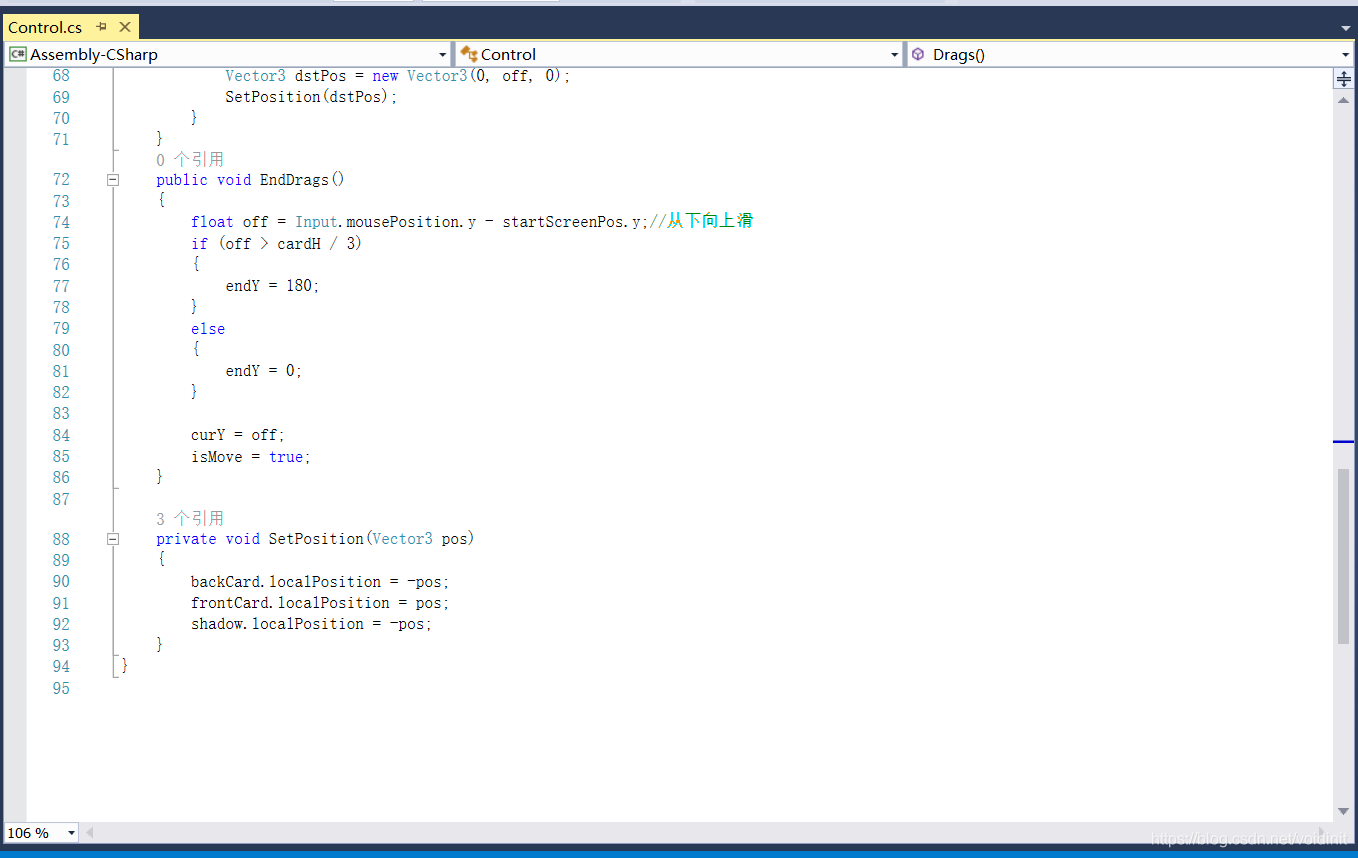This screenshot has height=858, width=1358.
Task: Open the tab overflow dropdown arrow
Action: click(x=1346, y=28)
